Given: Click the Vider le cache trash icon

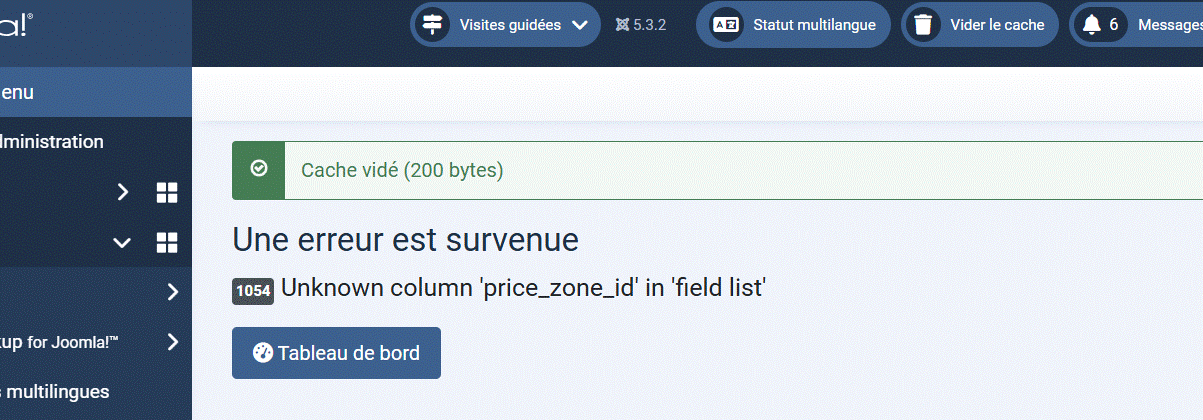Looking at the screenshot, I should point(924,25).
